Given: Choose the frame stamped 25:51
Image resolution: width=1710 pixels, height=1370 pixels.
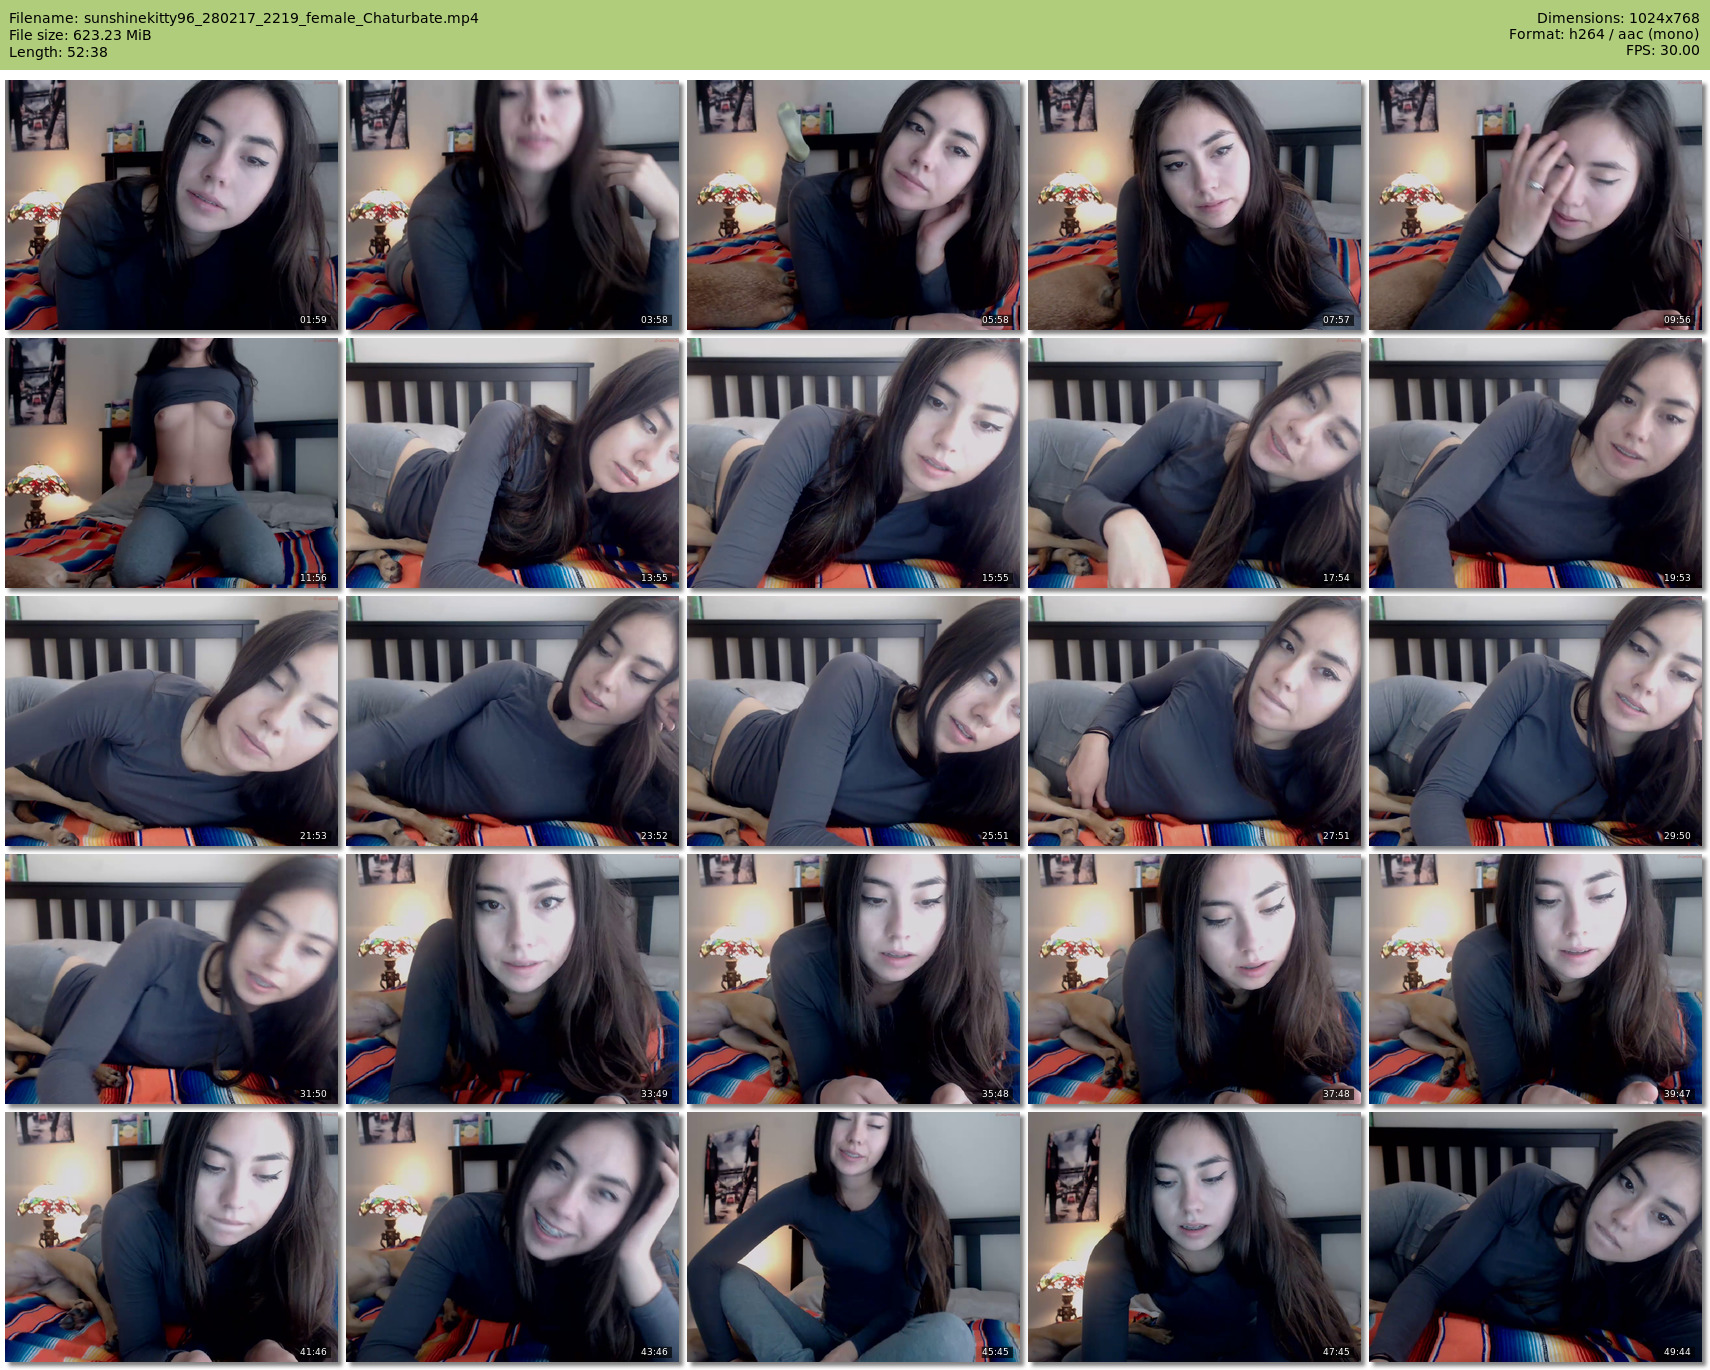Looking at the screenshot, I should pos(854,721).
